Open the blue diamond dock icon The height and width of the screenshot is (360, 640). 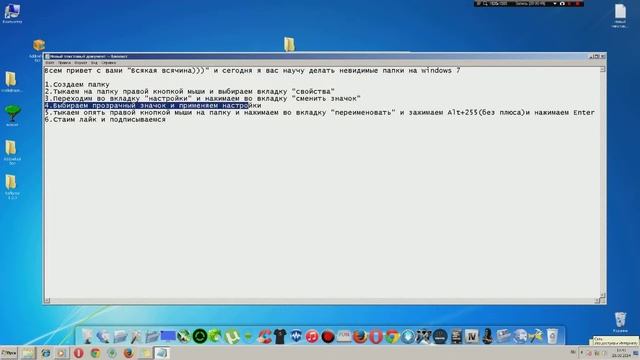pos(408,337)
